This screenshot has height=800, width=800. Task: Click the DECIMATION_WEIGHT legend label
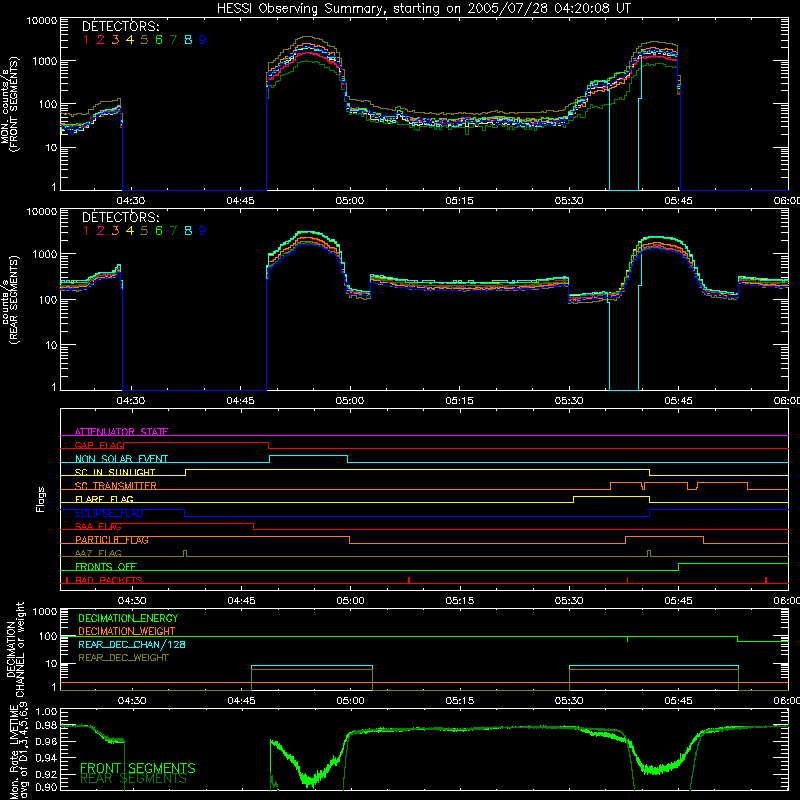(127, 631)
